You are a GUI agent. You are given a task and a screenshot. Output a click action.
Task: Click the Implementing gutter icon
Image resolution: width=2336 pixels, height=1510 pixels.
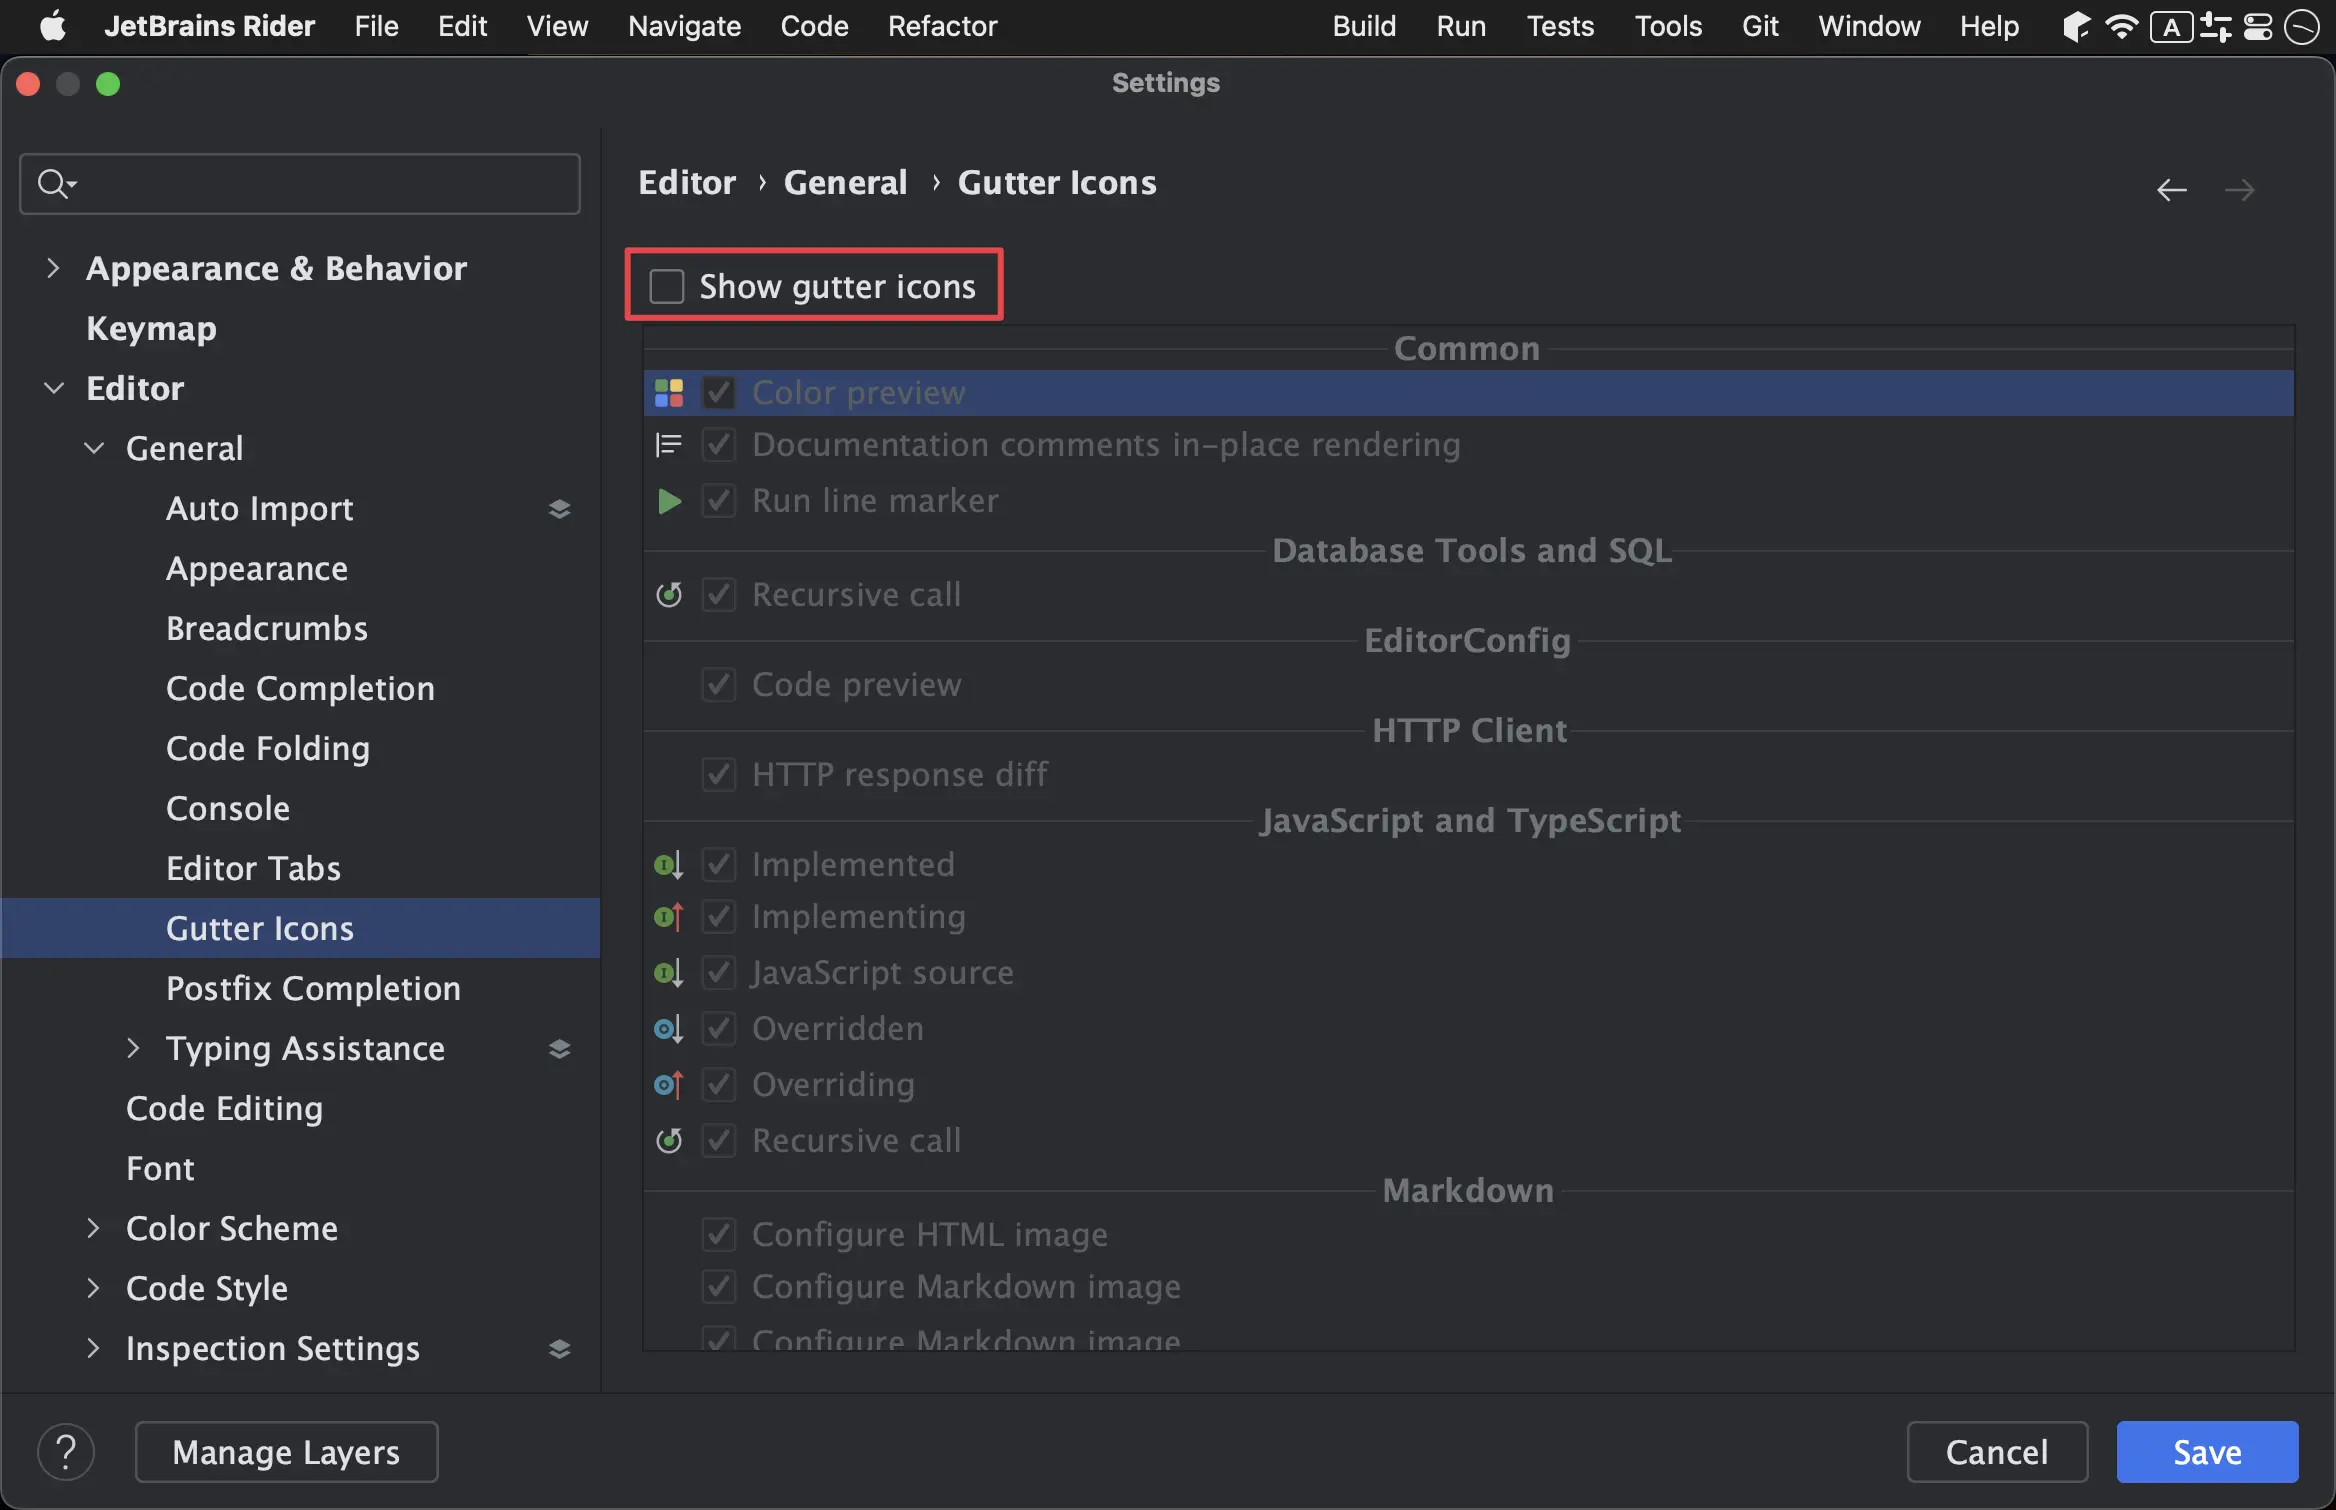click(x=669, y=916)
